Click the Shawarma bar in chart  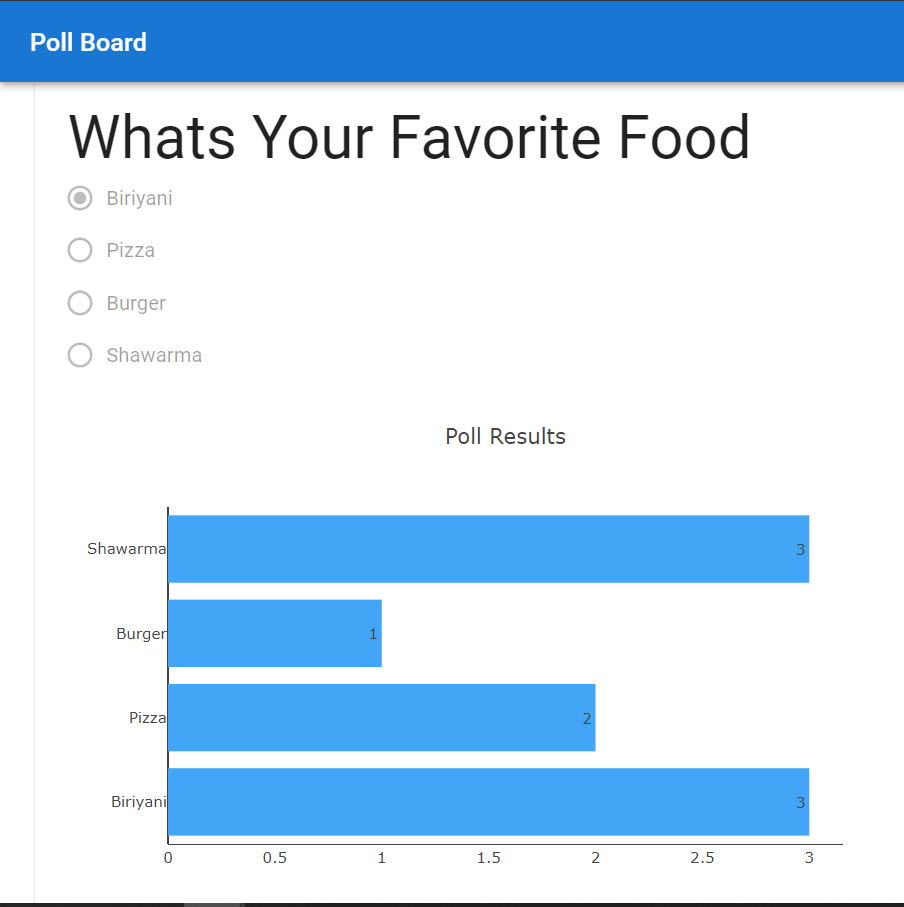pos(488,549)
